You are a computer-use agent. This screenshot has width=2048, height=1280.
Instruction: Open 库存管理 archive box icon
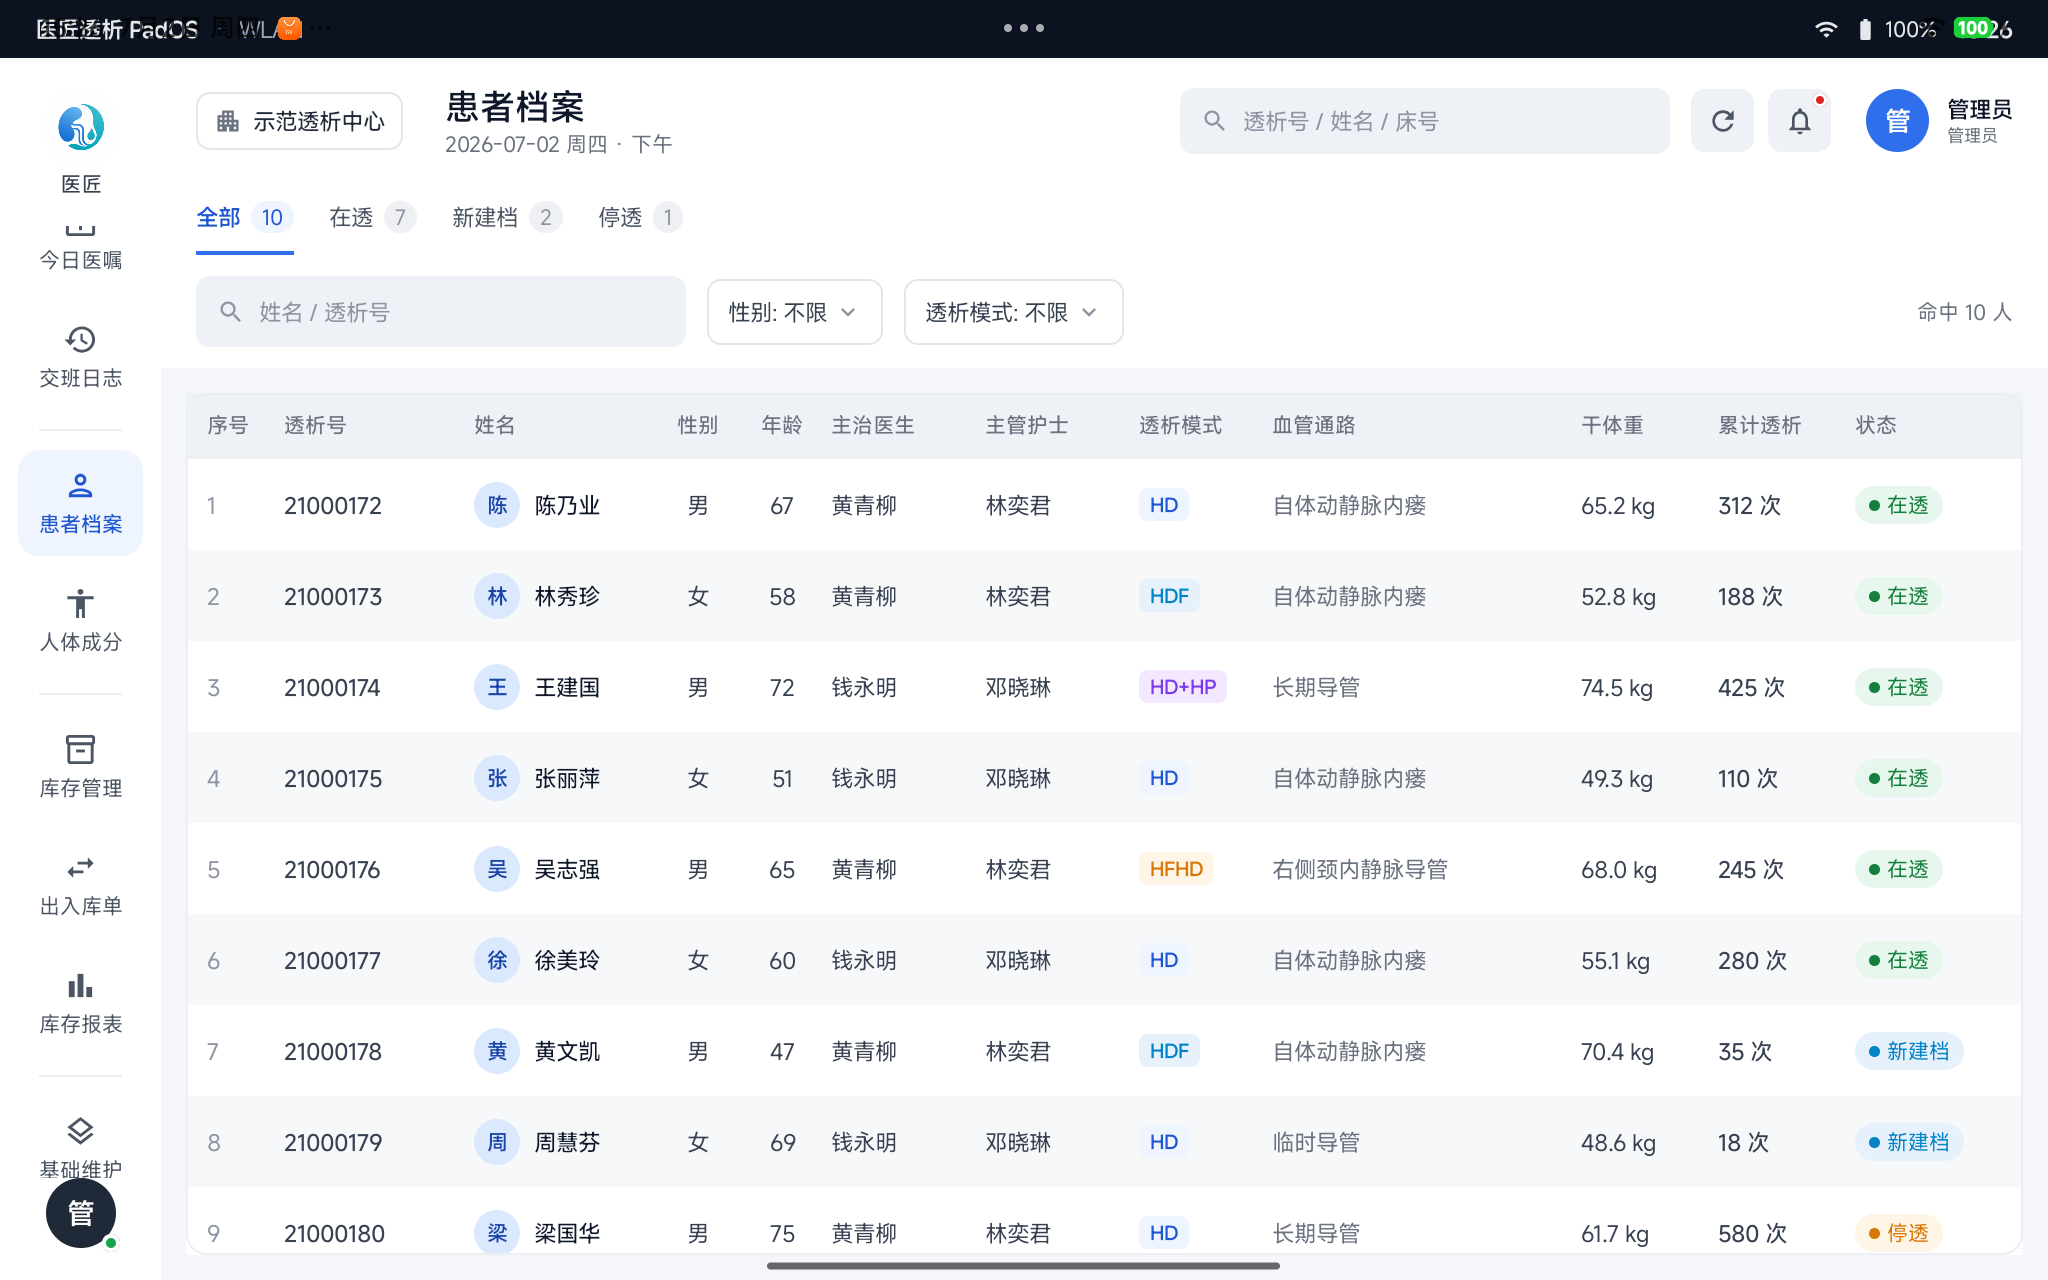tap(80, 749)
